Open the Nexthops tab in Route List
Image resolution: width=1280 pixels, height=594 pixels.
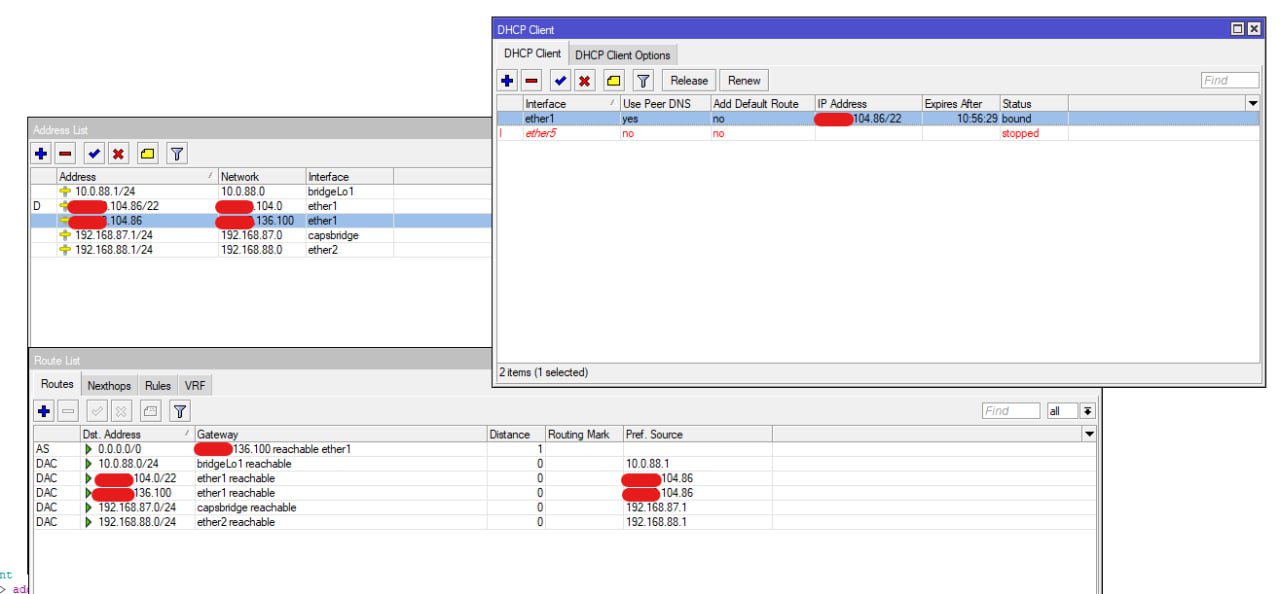pos(109,386)
